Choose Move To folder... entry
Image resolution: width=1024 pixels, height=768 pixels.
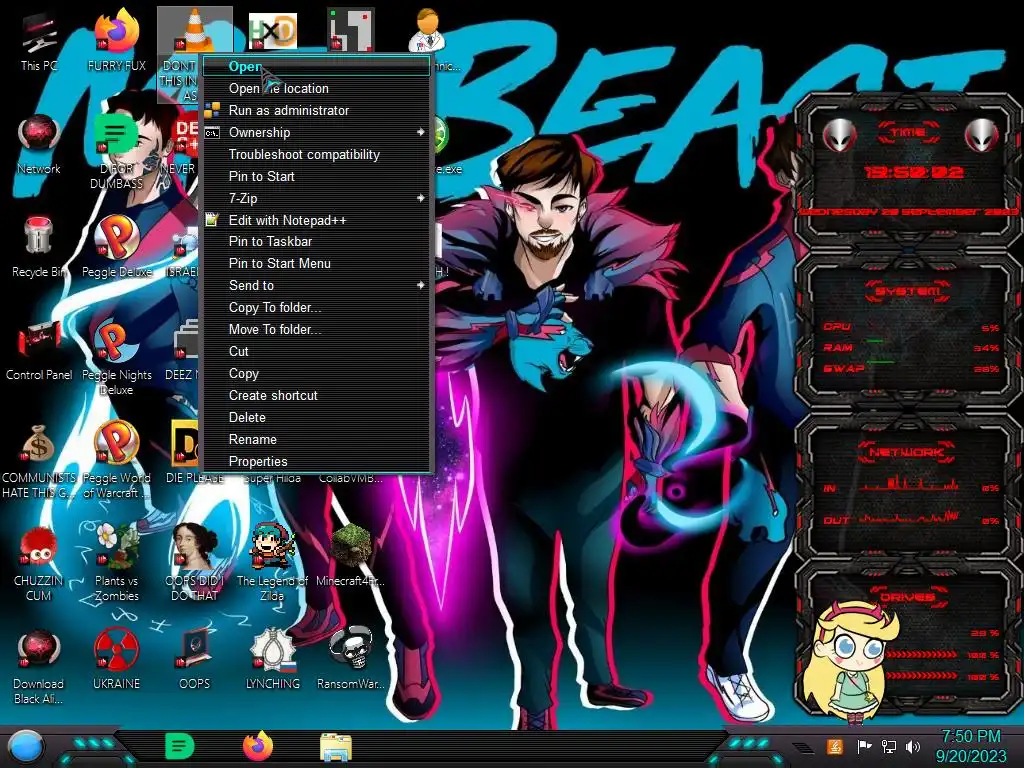pos(317,329)
